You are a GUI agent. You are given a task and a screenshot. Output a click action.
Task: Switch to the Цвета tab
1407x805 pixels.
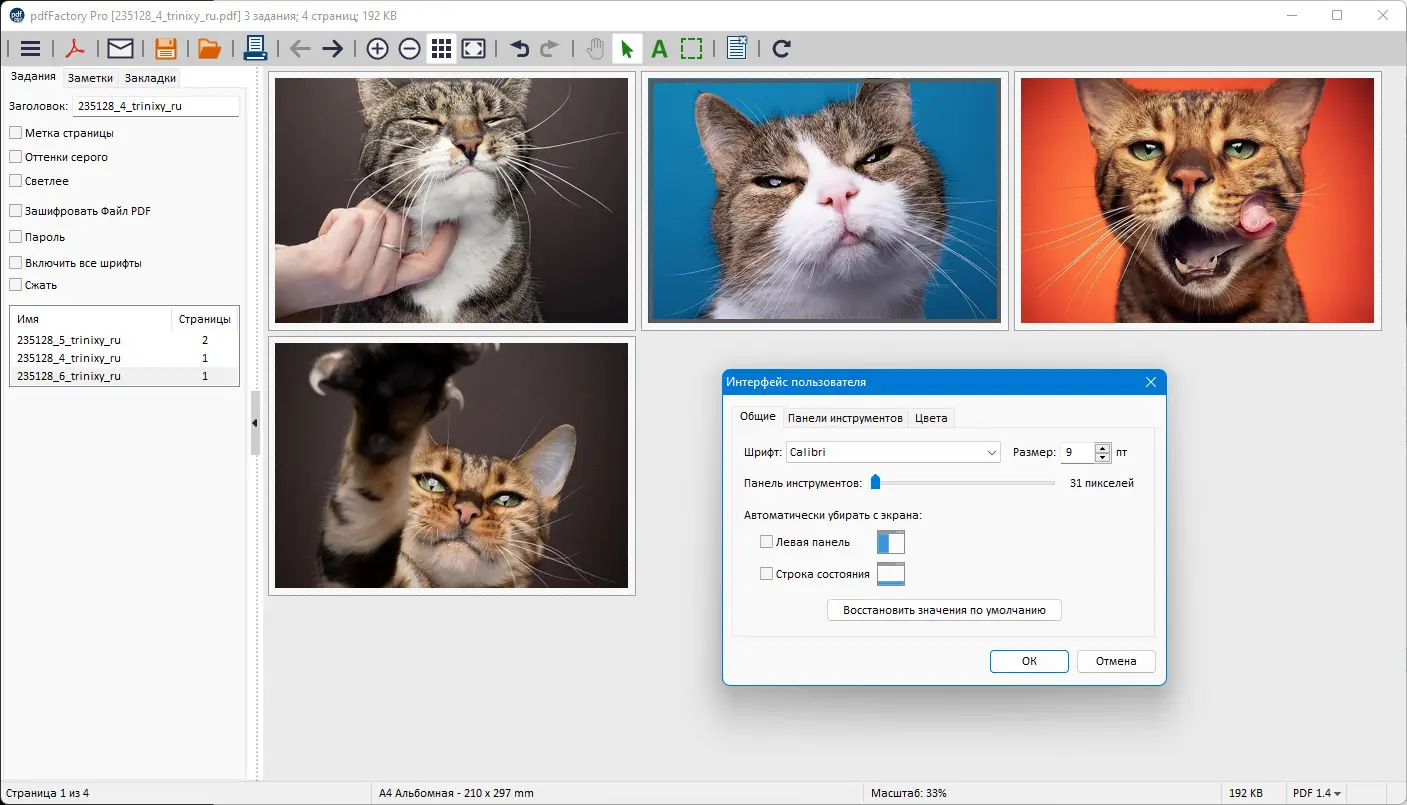[931, 418]
